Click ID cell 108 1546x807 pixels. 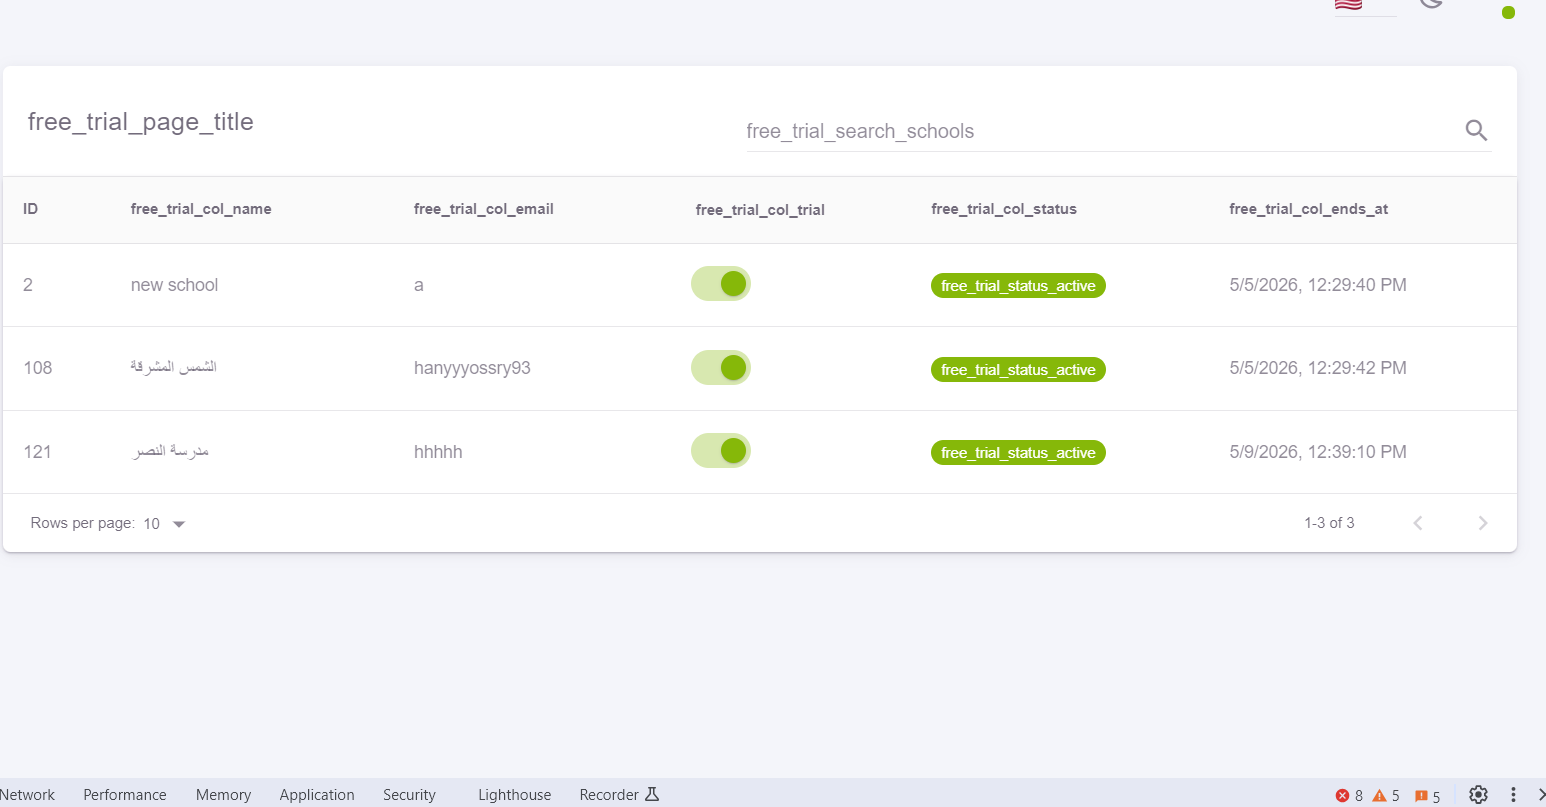(38, 368)
